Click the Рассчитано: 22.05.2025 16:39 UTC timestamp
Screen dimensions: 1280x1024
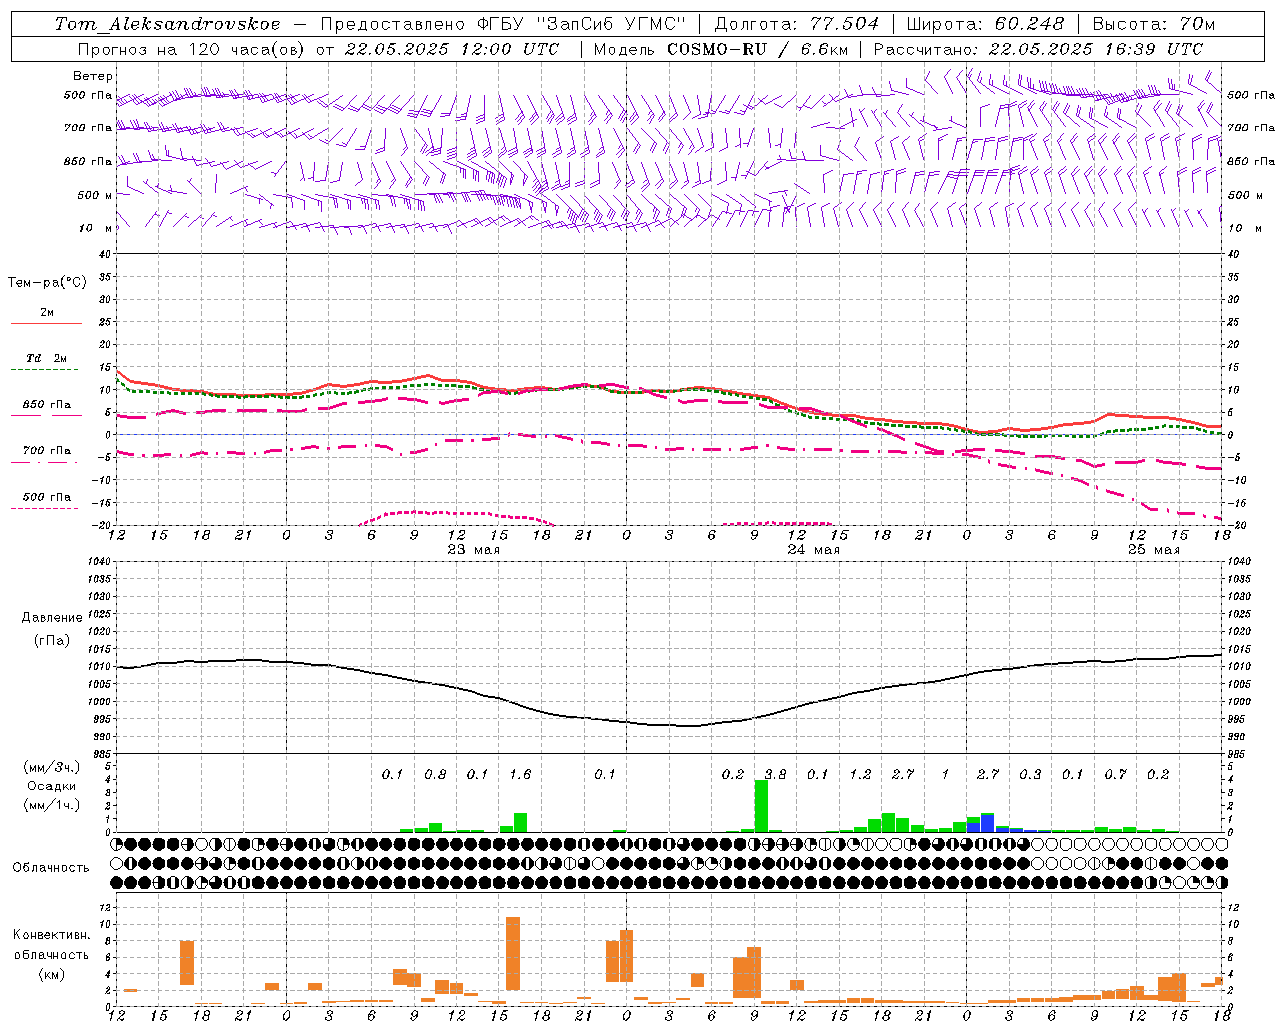pos(1038,48)
